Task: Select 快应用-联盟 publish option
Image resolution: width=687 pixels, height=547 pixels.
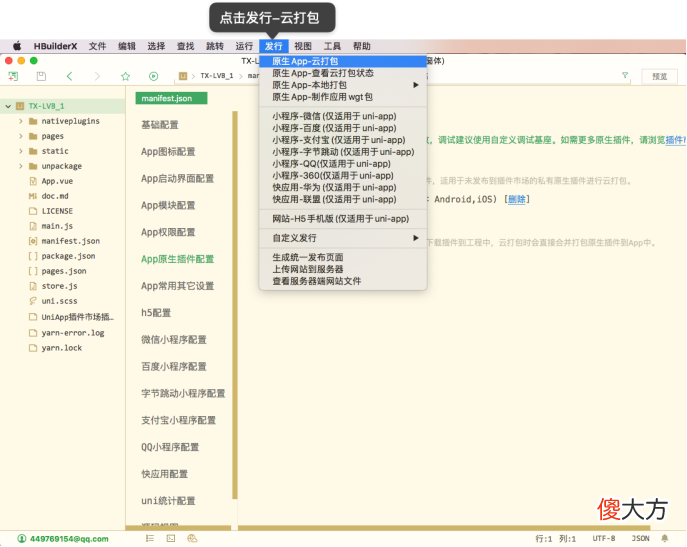Action: [x=343, y=199]
